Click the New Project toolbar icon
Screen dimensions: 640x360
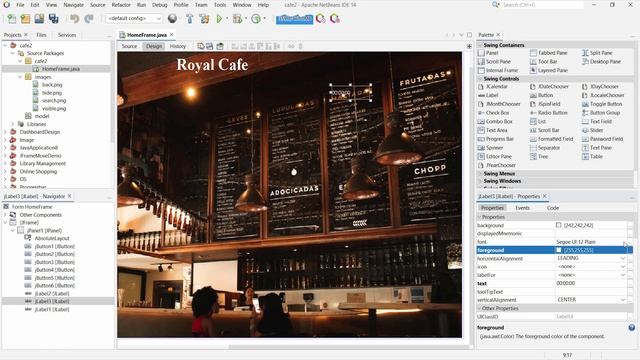pyautogui.click(x=25, y=19)
